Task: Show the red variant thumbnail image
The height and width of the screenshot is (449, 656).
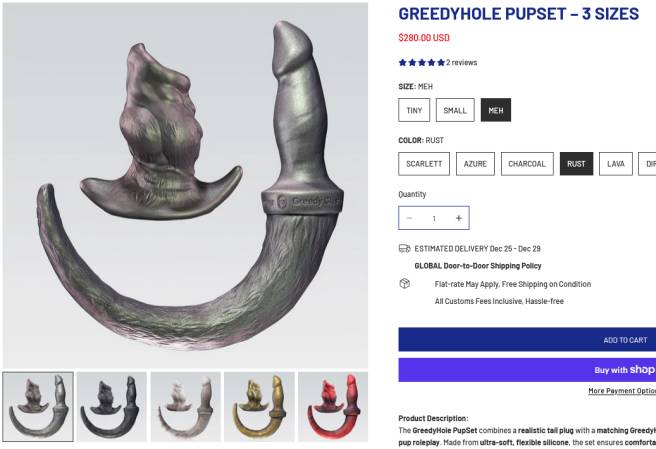Action: pyautogui.click(x=333, y=407)
